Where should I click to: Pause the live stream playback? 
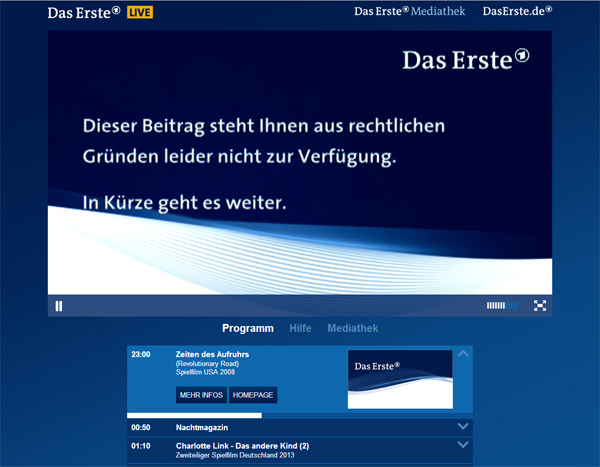pos(59,306)
